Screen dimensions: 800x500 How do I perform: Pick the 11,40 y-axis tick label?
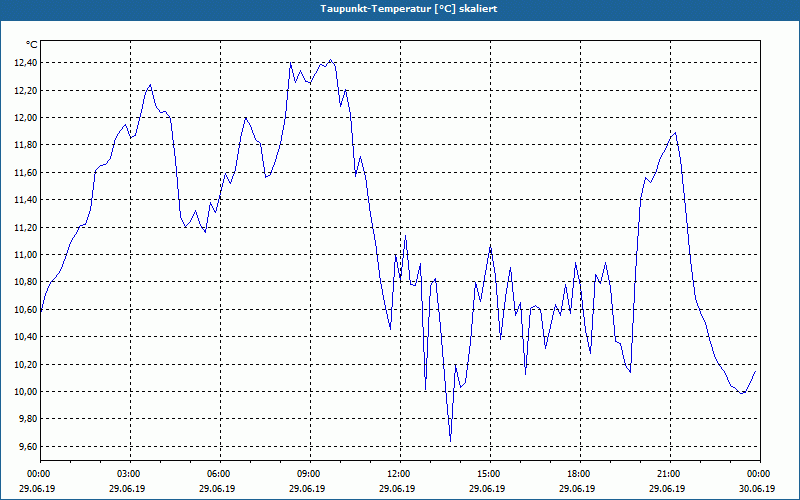[x=26, y=199]
